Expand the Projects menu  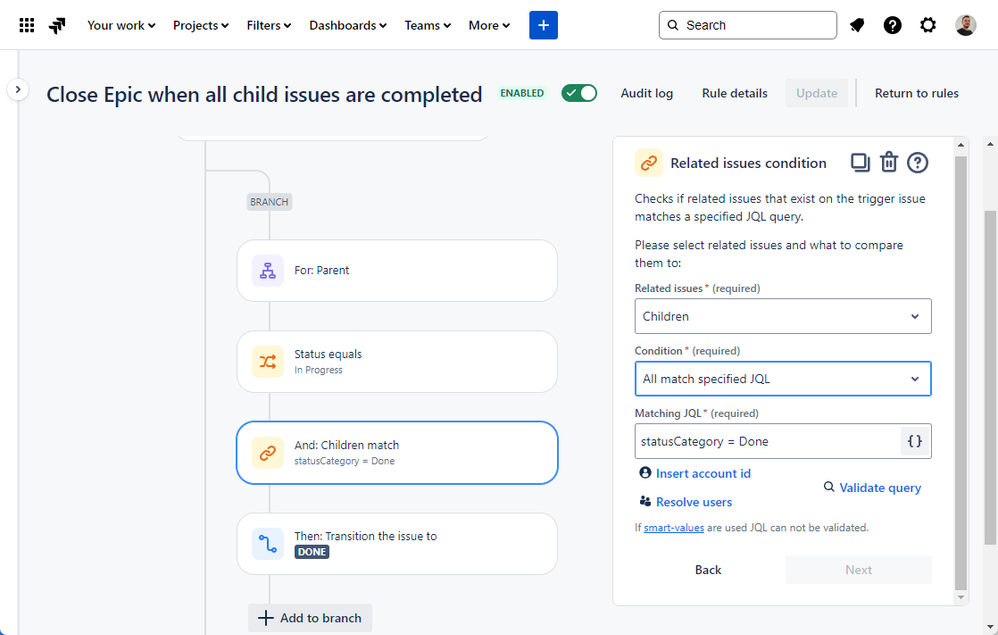pyautogui.click(x=200, y=25)
